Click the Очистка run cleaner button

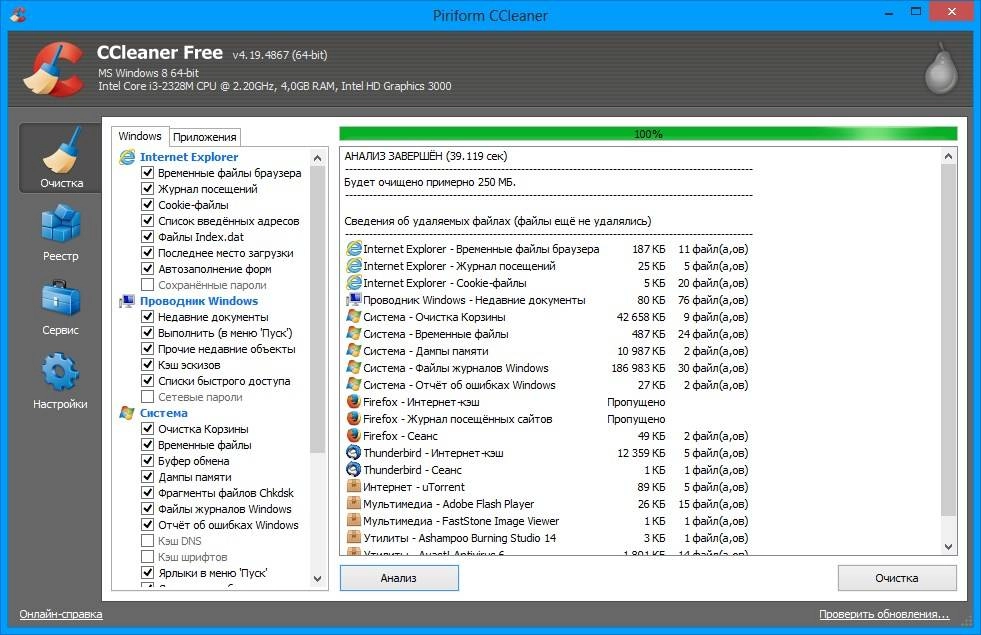[x=897, y=578]
